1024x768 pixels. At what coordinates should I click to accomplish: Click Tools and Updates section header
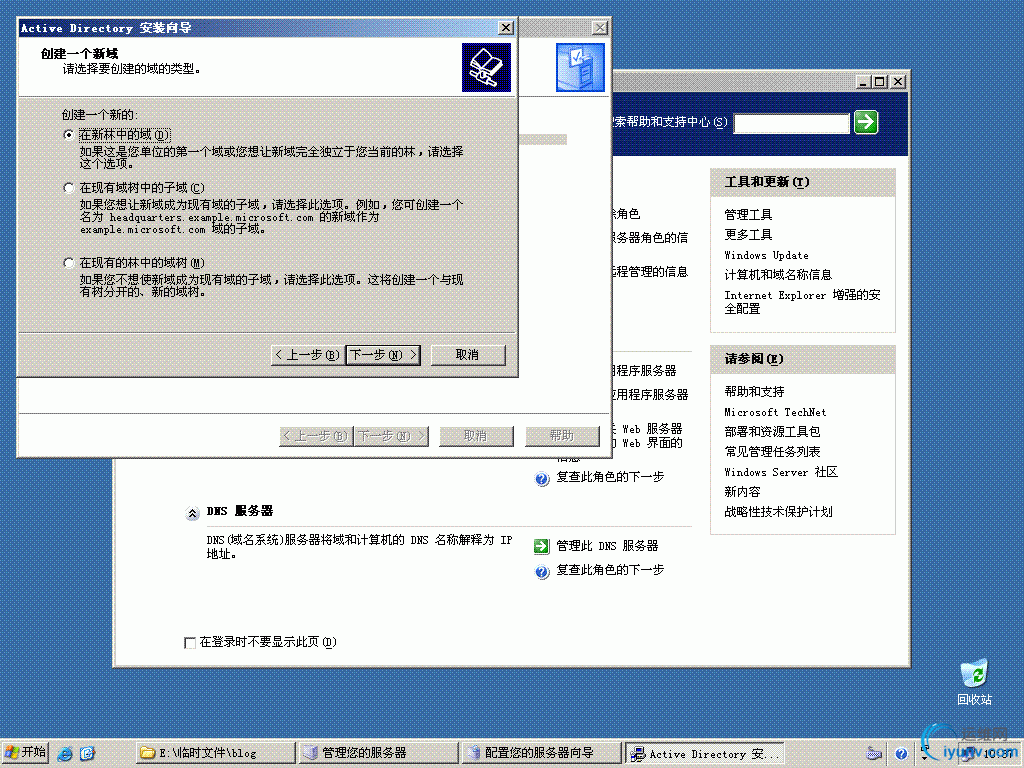coord(803,182)
